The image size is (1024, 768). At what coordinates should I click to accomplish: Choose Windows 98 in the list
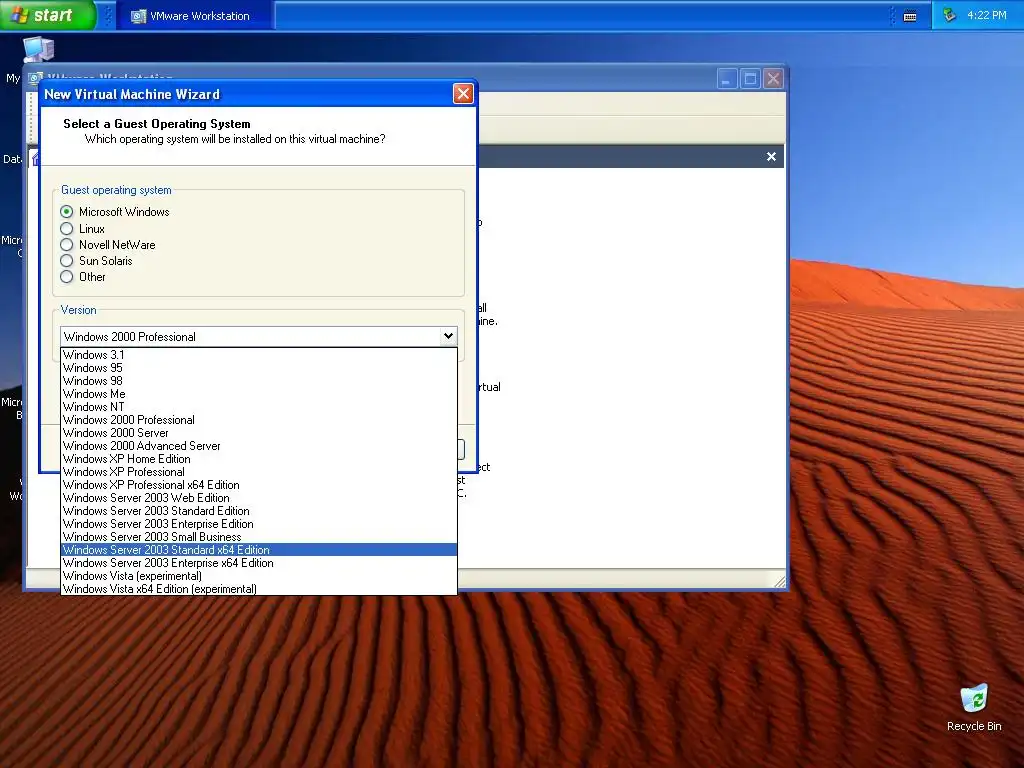[x=259, y=381]
